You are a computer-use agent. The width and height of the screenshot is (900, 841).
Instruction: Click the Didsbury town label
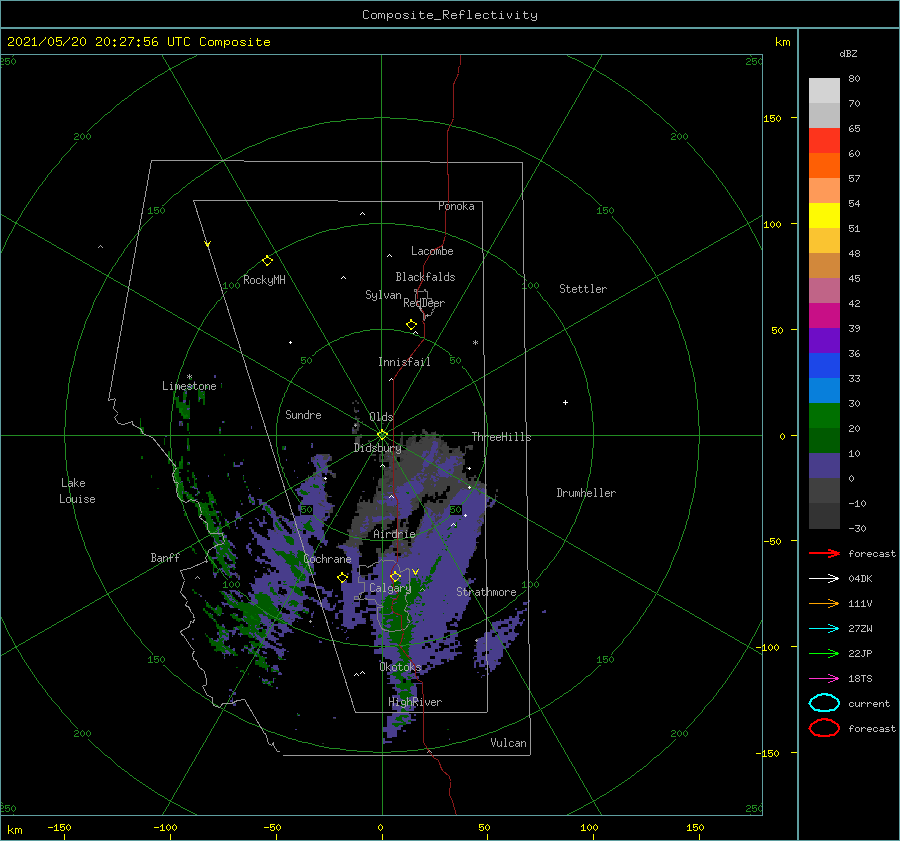[x=378, y=448]
